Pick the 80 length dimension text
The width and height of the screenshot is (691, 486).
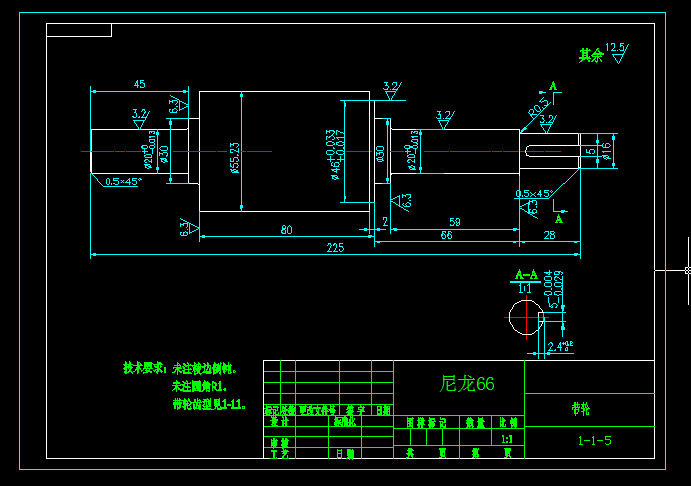click(x=286, y=230)
